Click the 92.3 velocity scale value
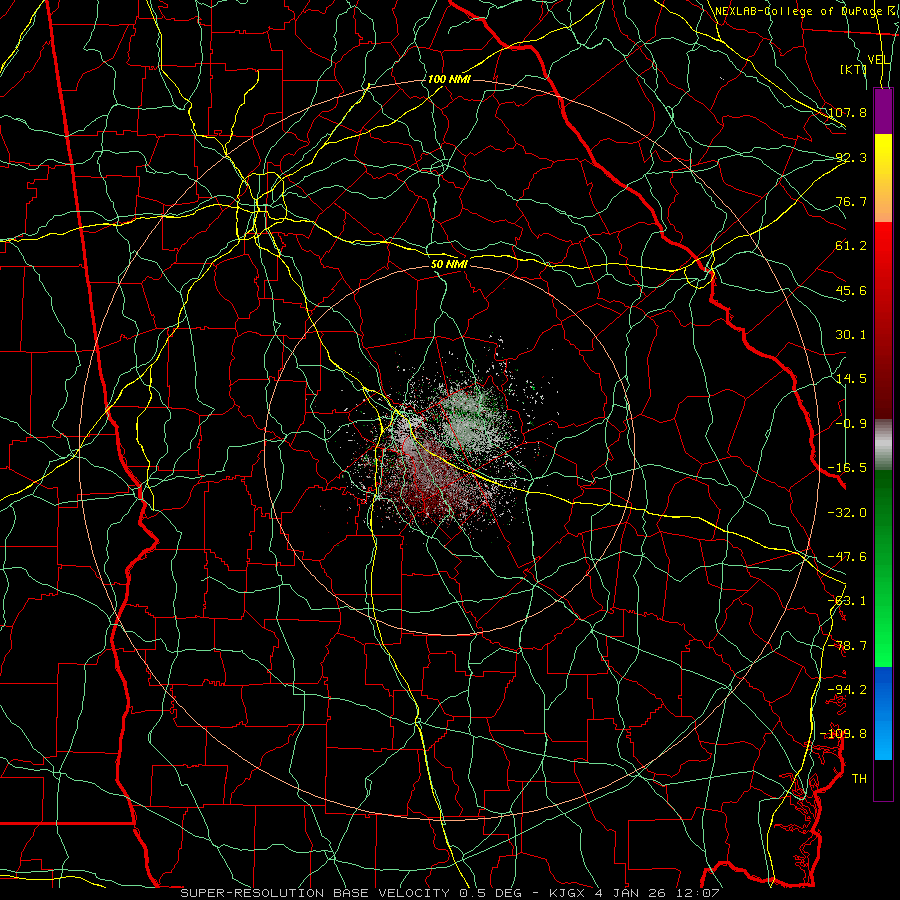 851,157
